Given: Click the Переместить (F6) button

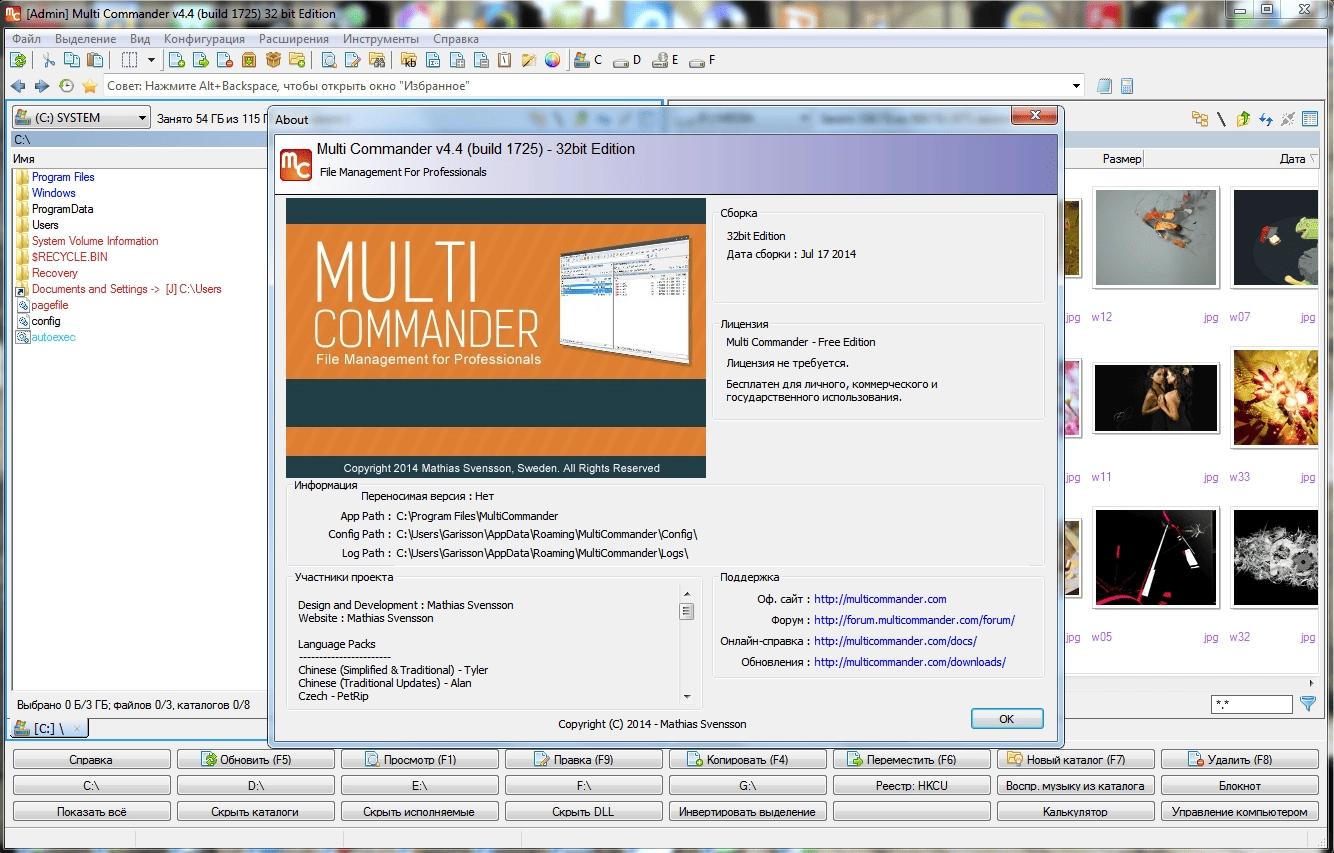Looking at the screenshot, I should click(x=912, y=760).
